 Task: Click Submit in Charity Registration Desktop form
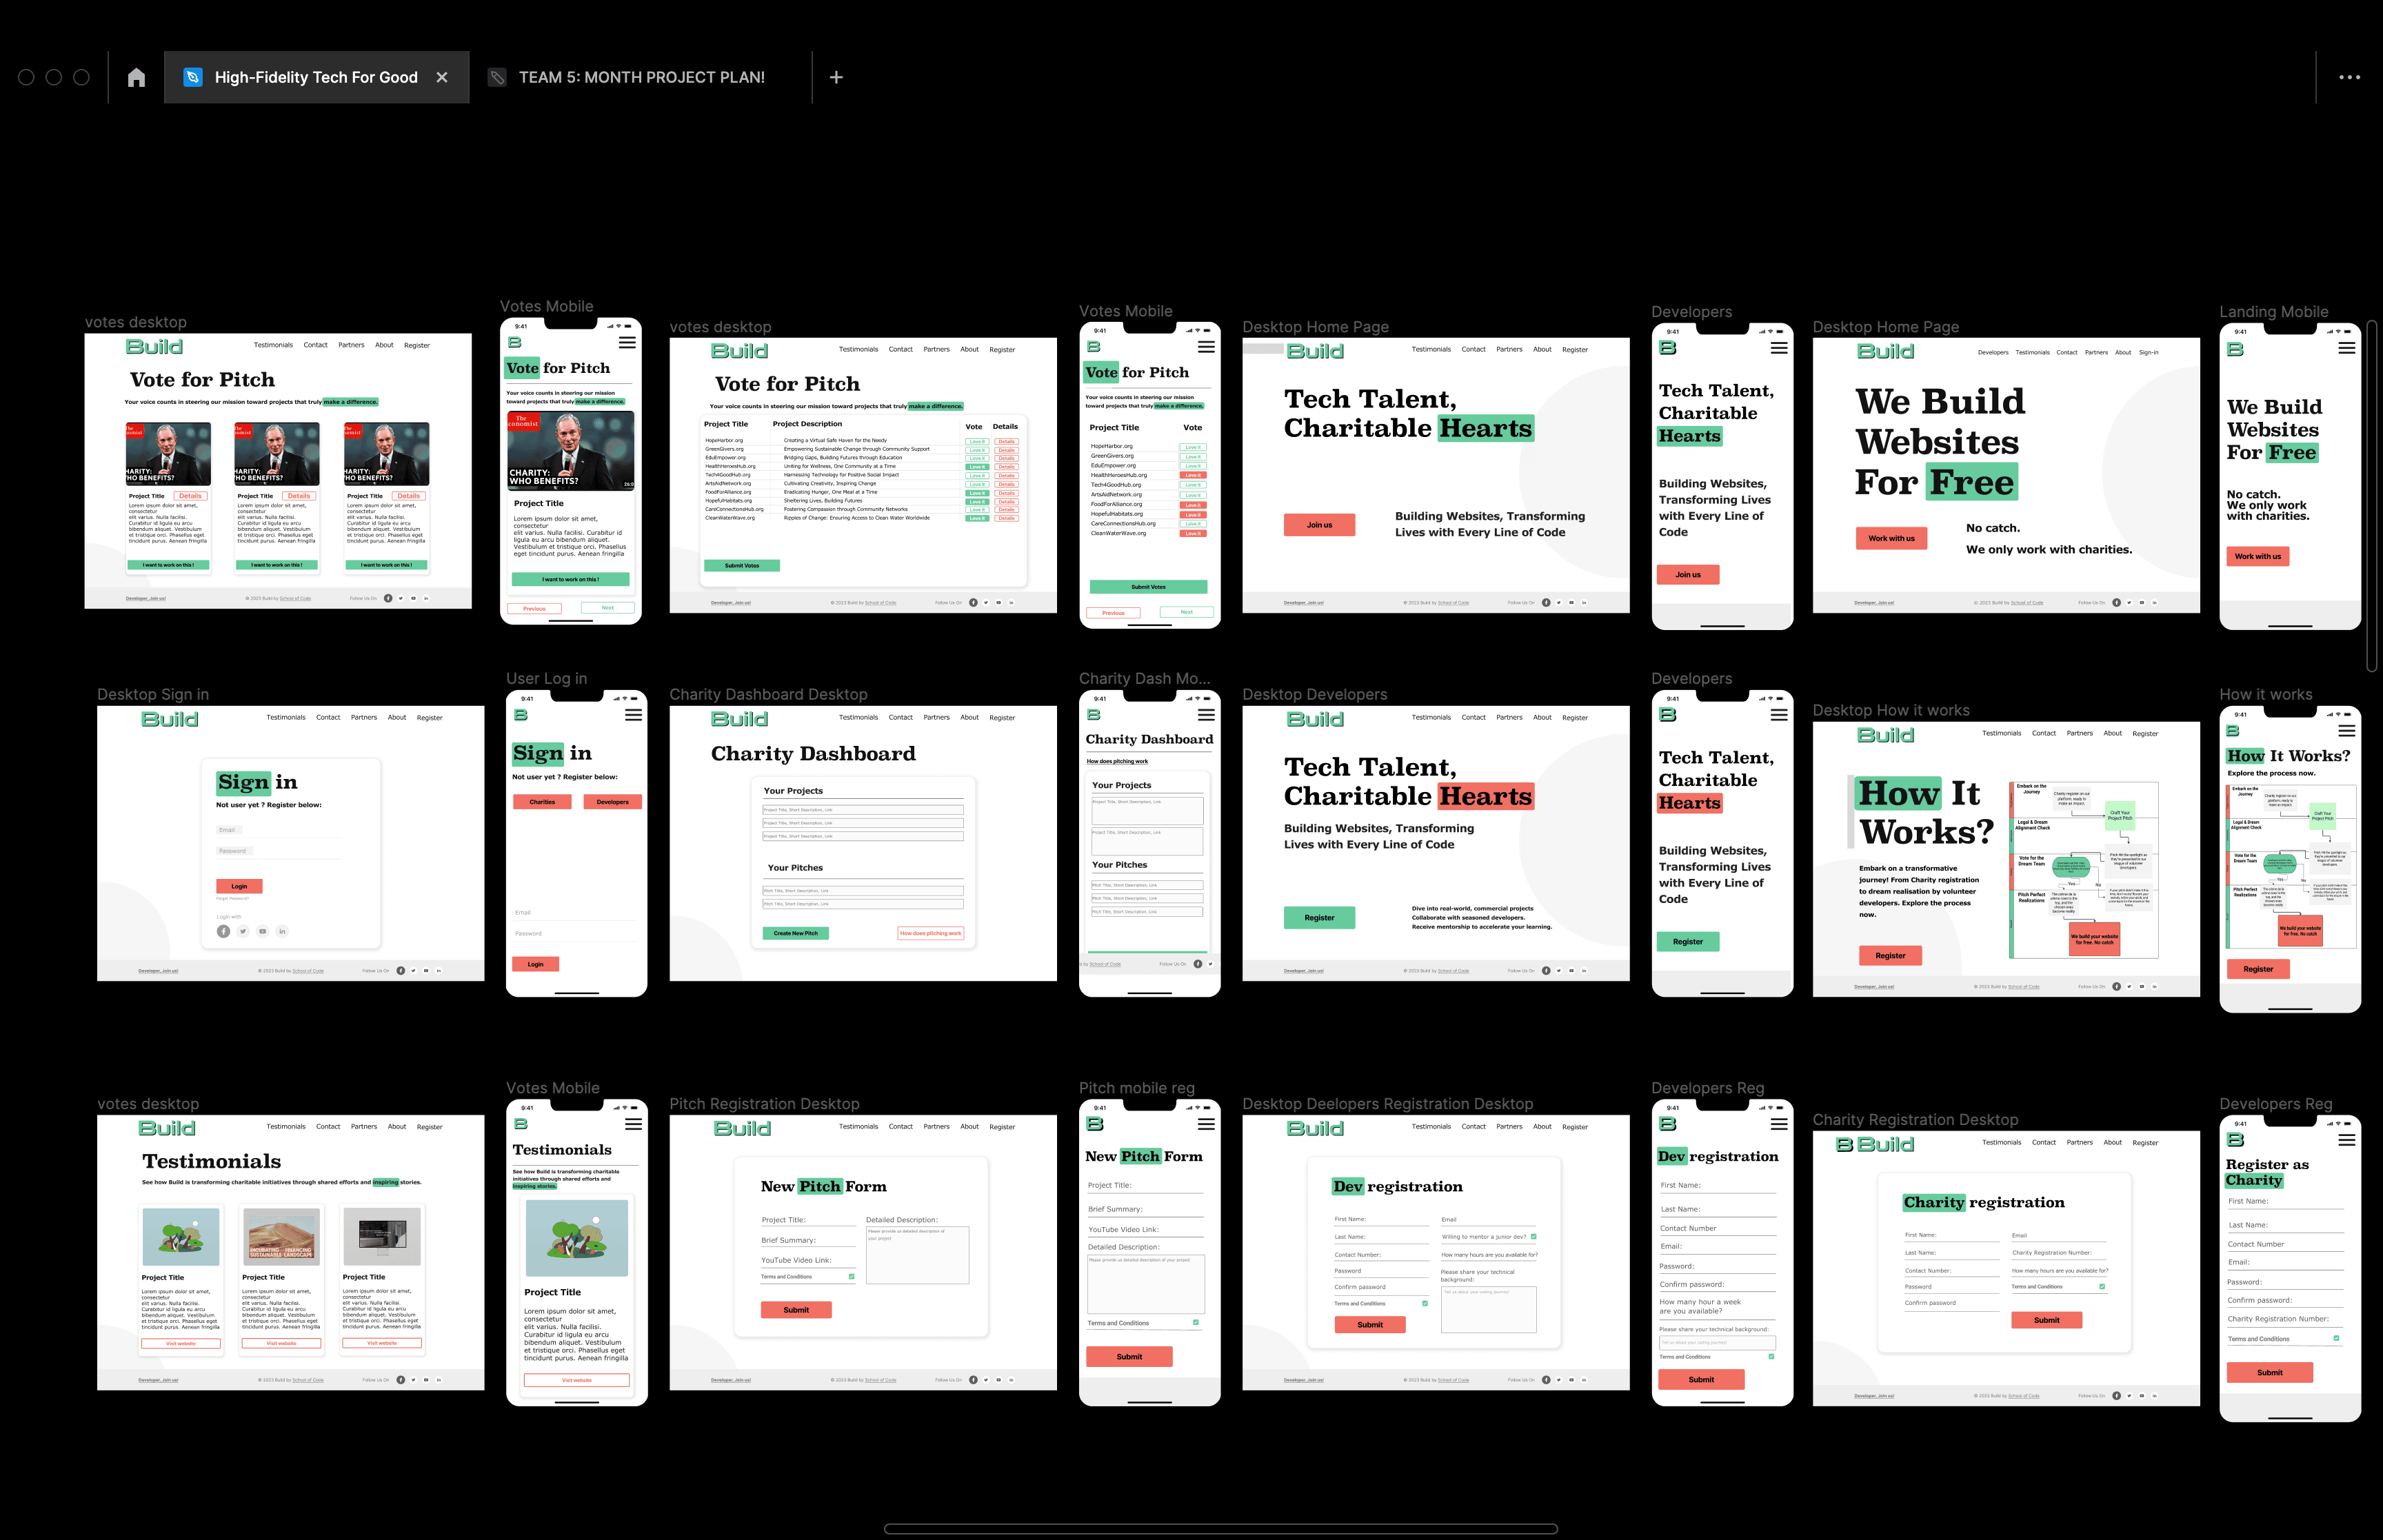coord(2046,1320)
